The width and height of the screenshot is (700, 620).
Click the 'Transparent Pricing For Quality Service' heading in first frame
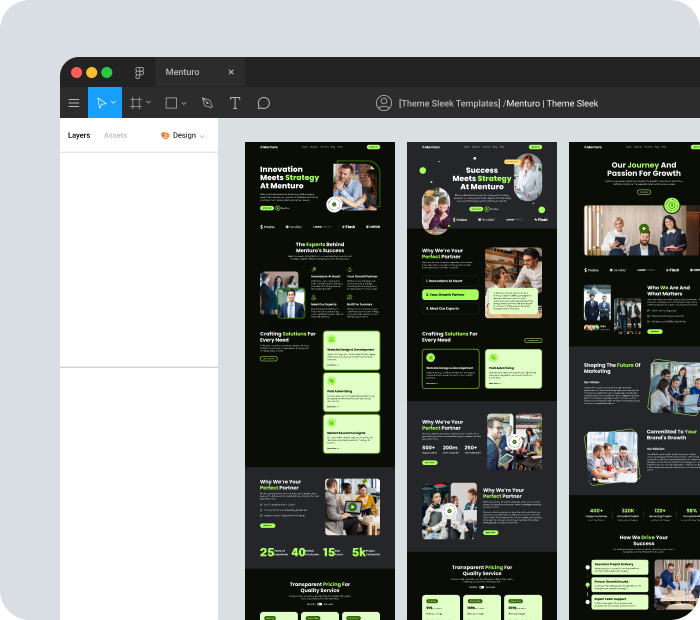click(320, 587)
